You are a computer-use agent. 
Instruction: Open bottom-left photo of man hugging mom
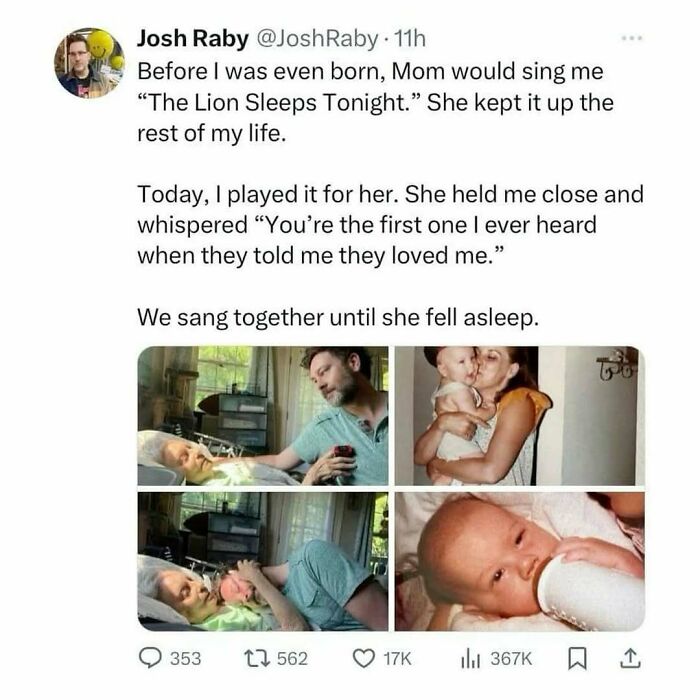263,561
